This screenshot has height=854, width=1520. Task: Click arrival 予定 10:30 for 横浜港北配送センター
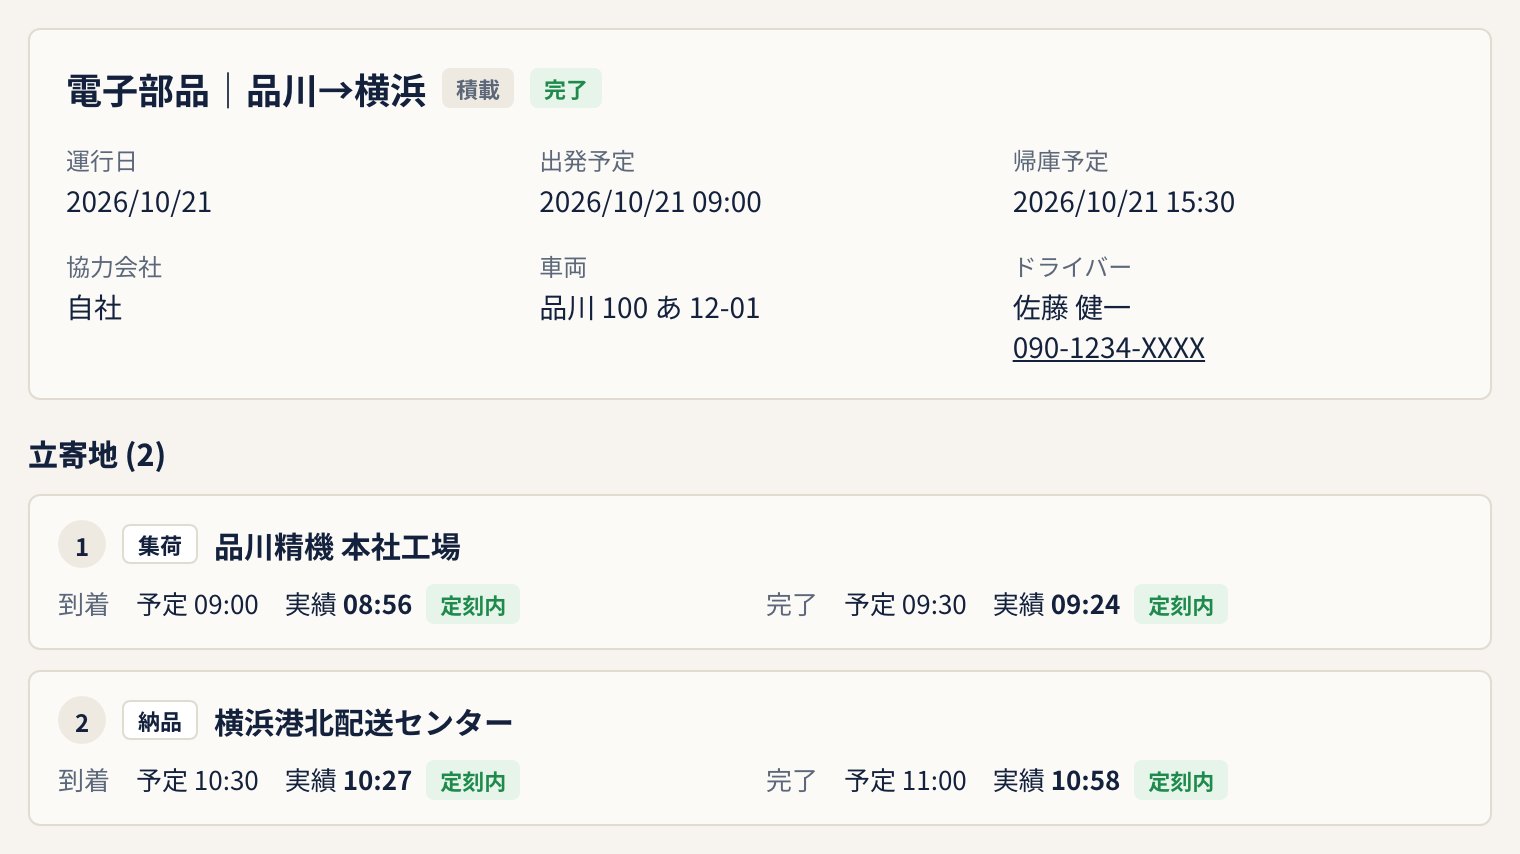(x=198, y=781)
